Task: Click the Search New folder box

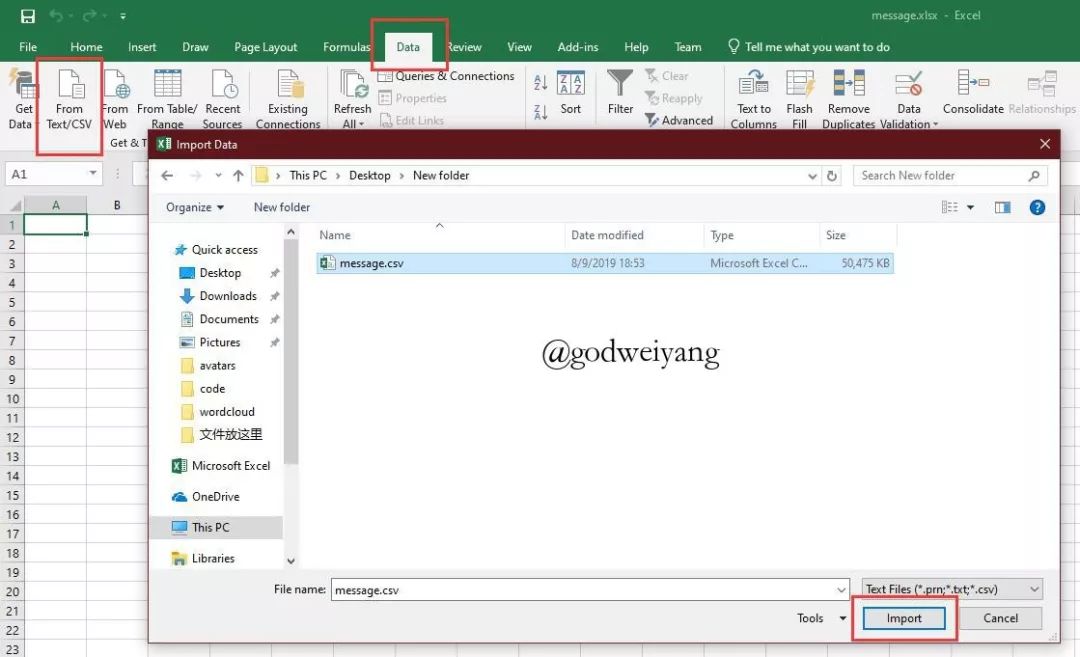Action: click(x=950, y=176)
